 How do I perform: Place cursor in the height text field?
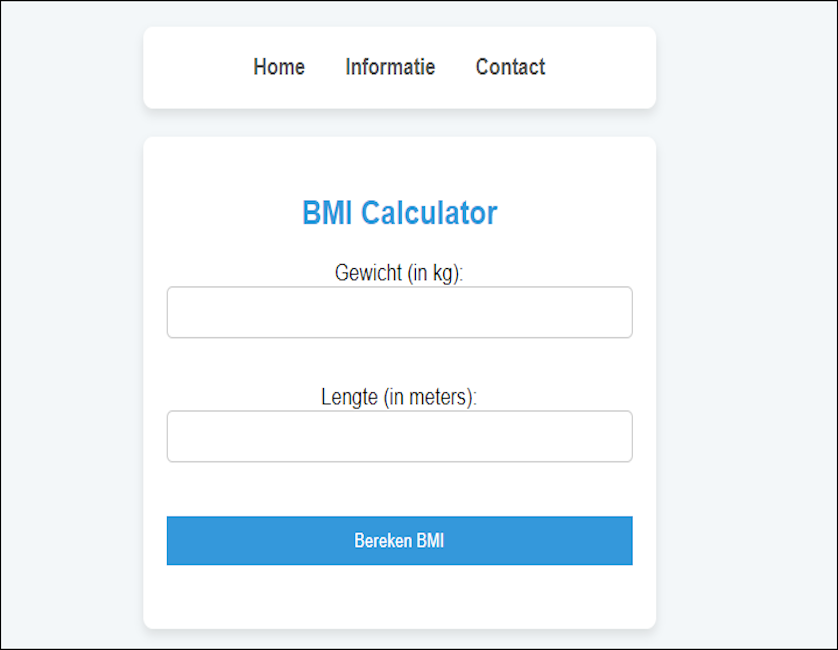click(399, 436)
